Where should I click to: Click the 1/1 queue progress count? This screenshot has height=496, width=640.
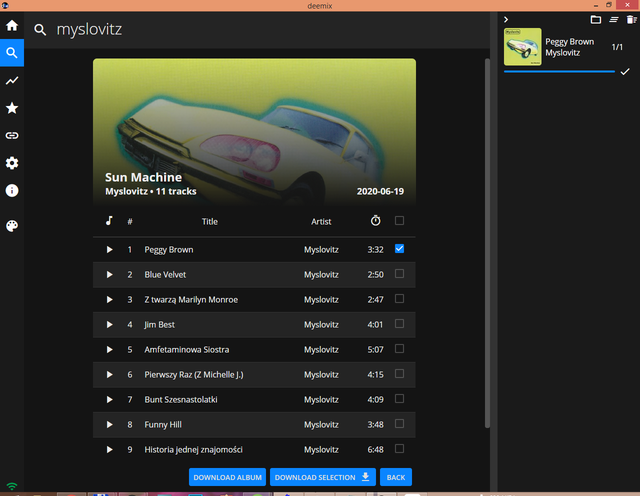pyautogui.click(x=617, y=47)
